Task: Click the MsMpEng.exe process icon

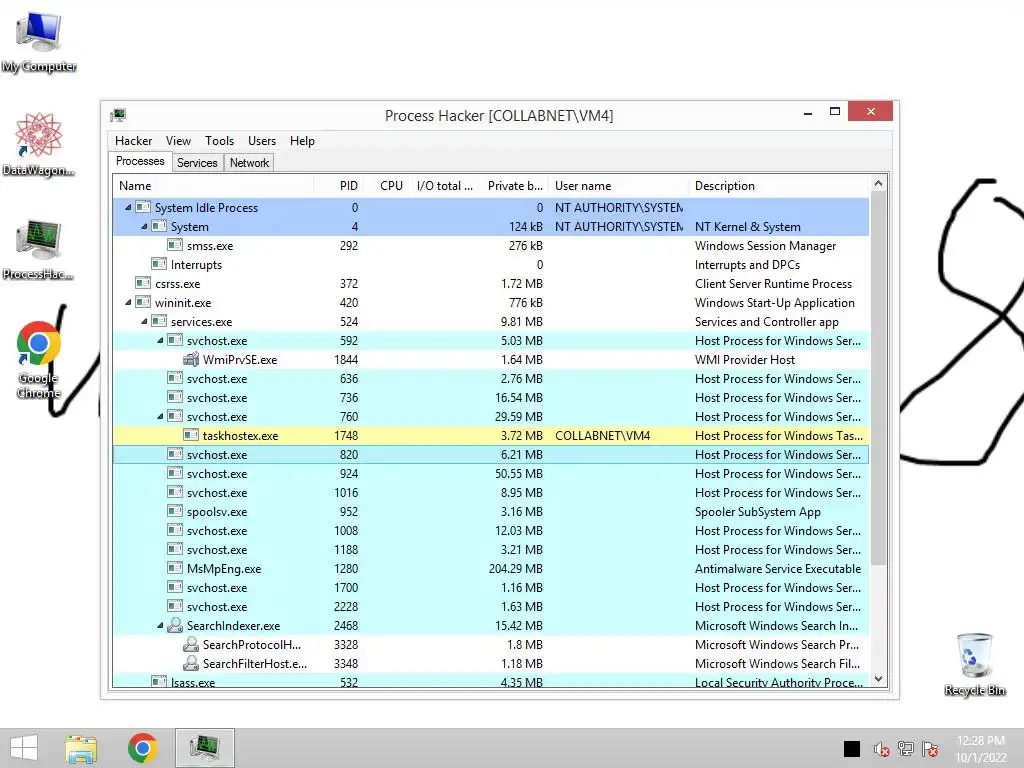Action: (x=174, y=568)
